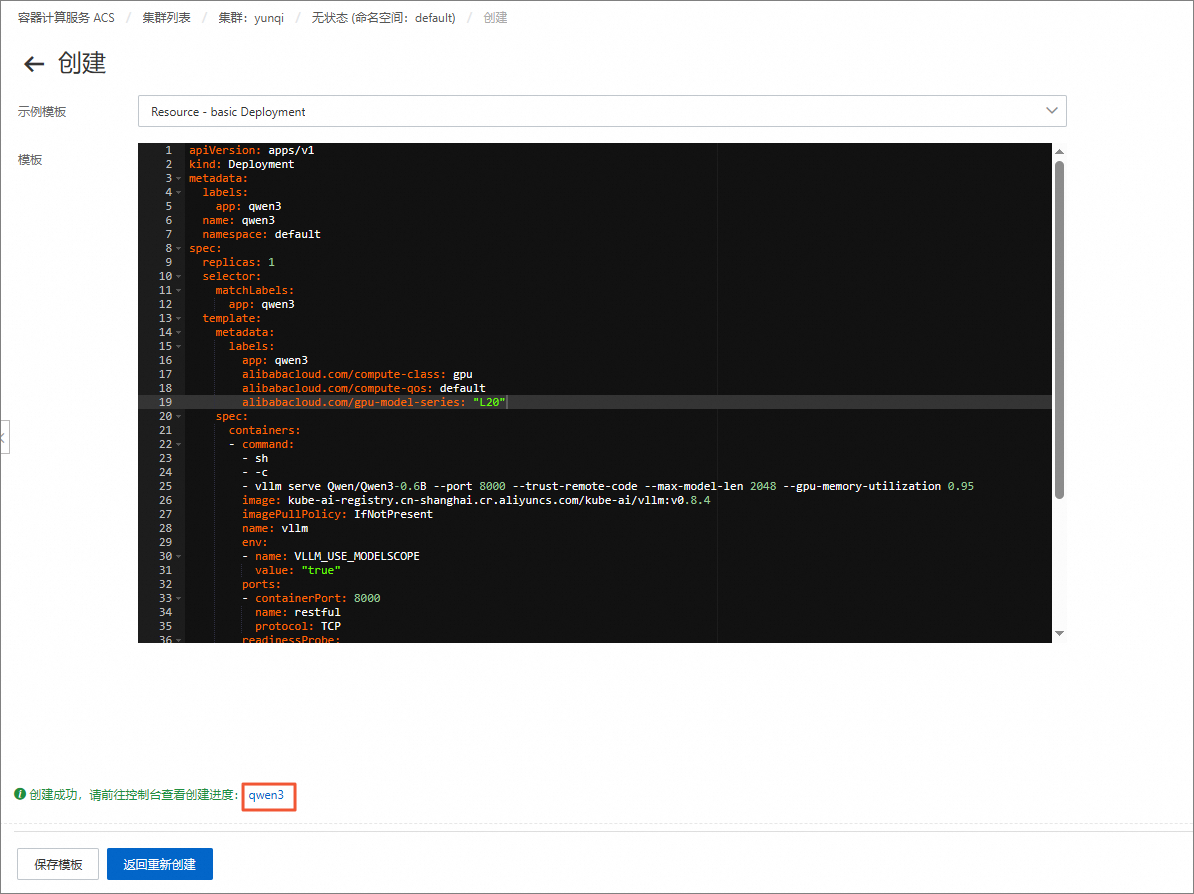Collapse the matchLabels fold on line 11
This screenshot has height=894, width=1194.
pos(179,290)
